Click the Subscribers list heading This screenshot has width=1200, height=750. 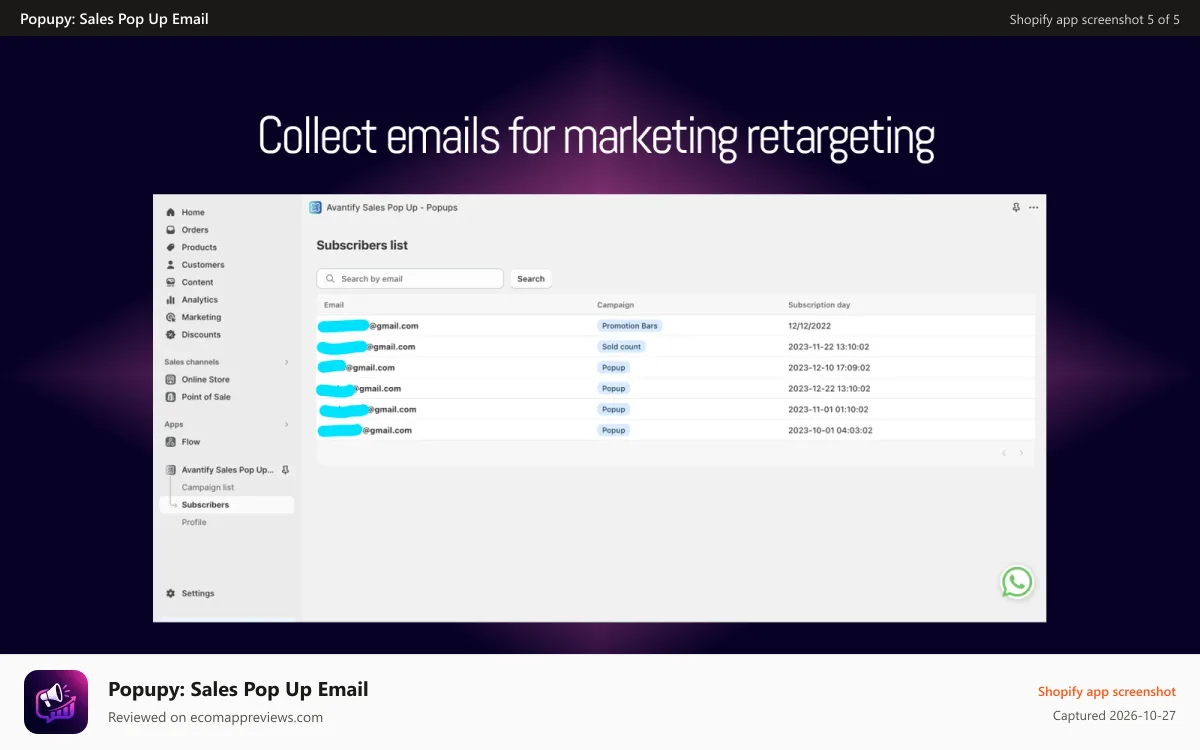(362, 245)
